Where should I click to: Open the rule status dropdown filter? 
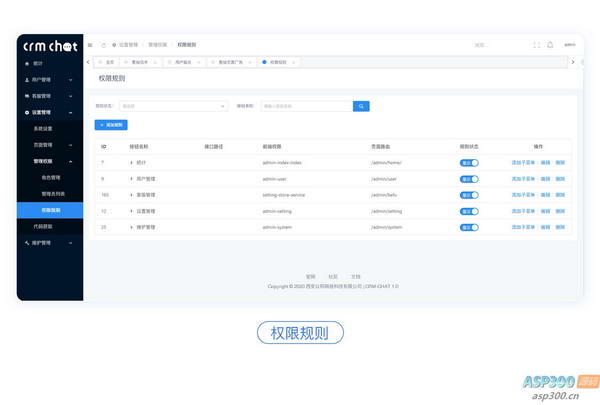click(174, 106)
